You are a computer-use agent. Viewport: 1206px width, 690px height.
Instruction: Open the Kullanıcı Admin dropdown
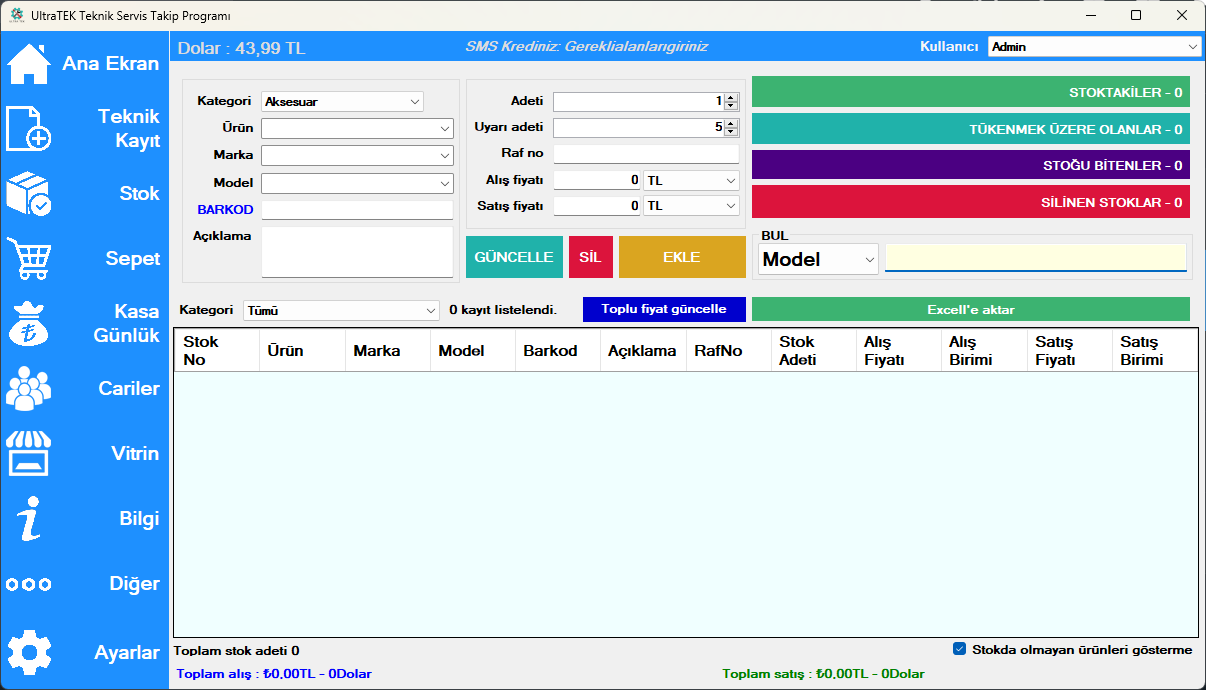click(1192, 47)
